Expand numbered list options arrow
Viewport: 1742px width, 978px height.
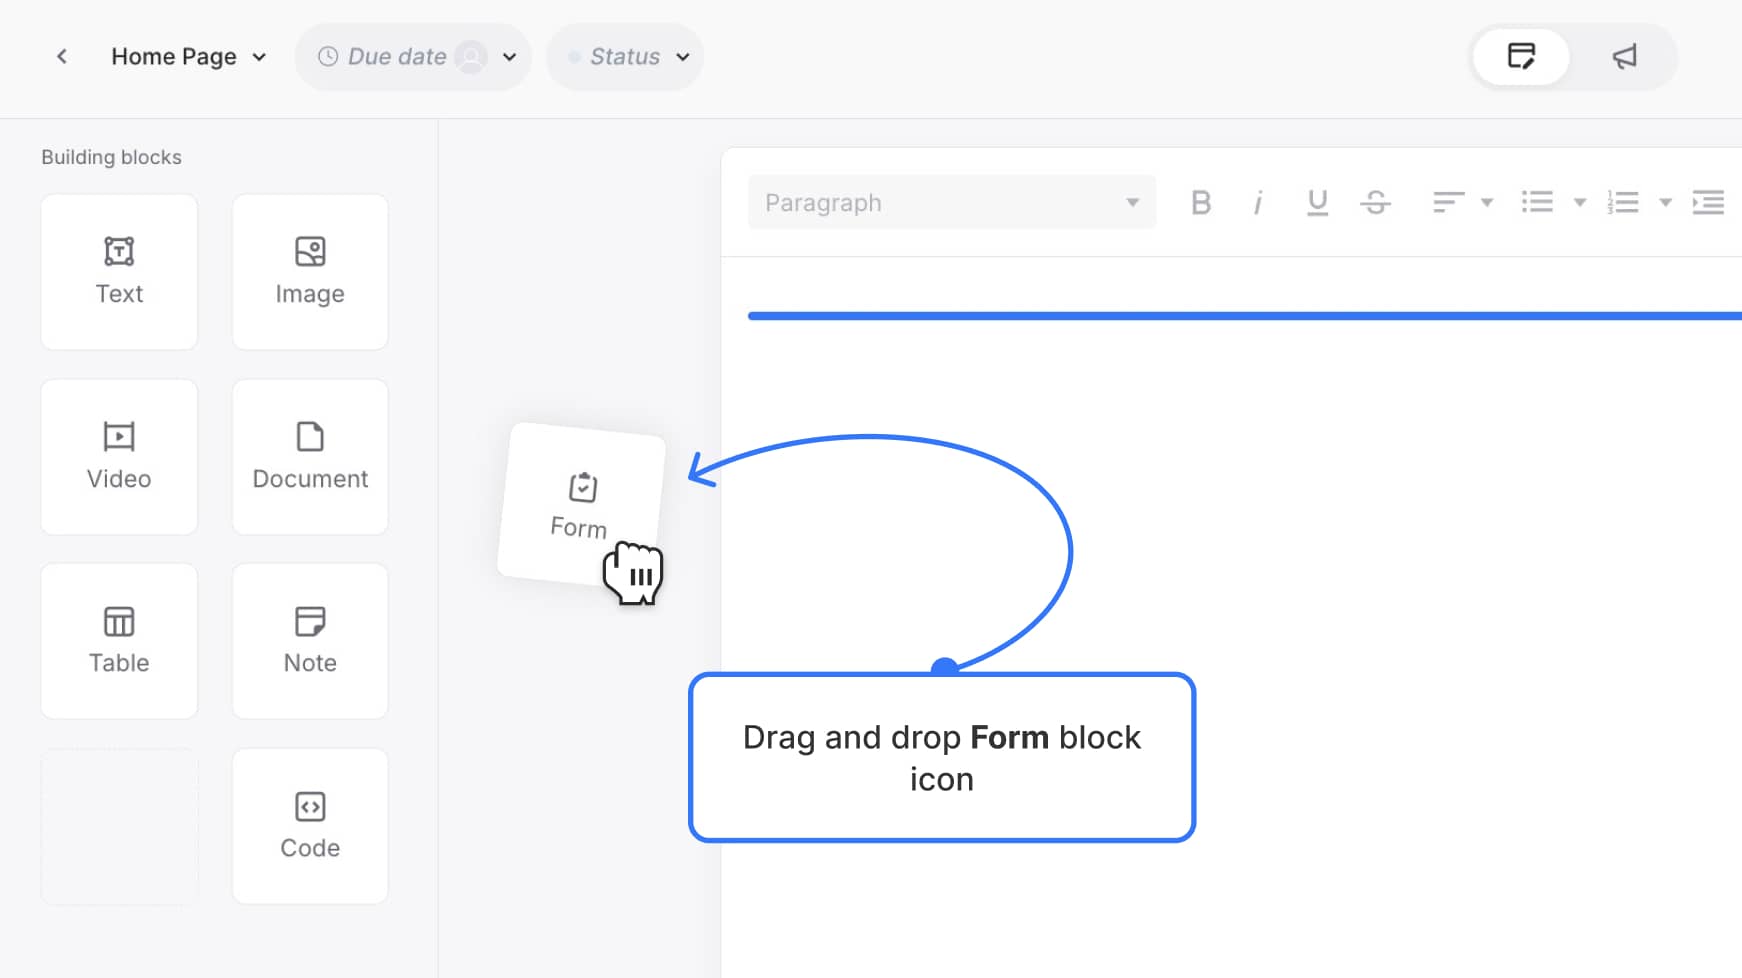pyautogui.click(x=1665, y=203)
